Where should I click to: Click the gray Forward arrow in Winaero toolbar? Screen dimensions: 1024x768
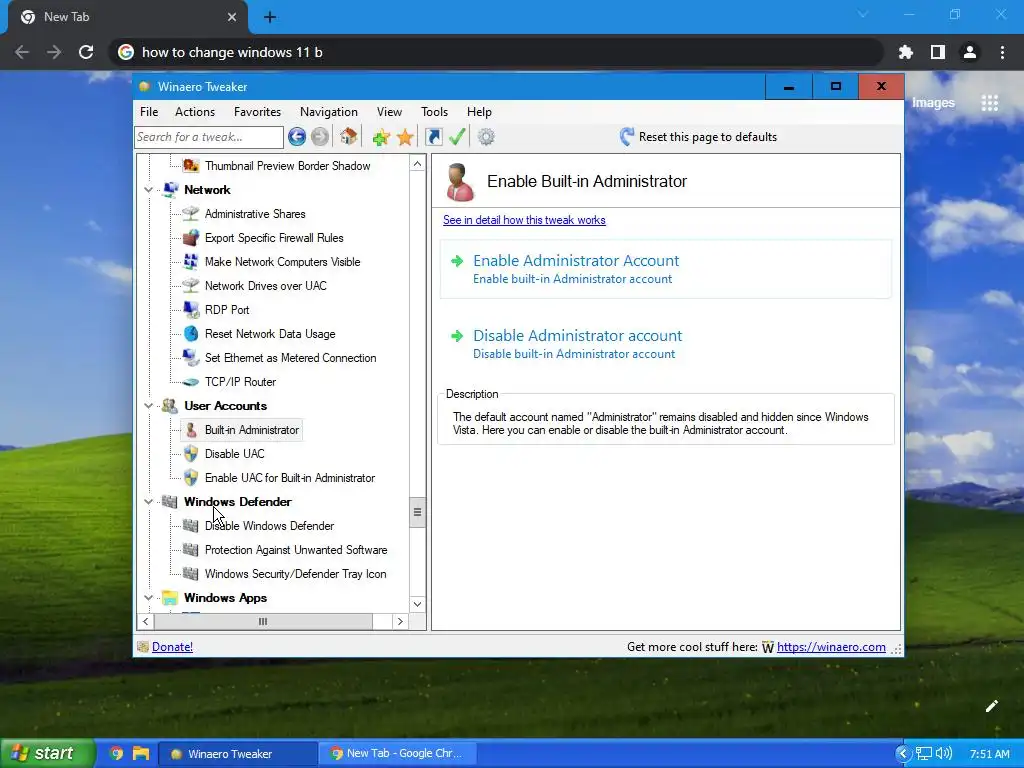[x=320, y=136]
